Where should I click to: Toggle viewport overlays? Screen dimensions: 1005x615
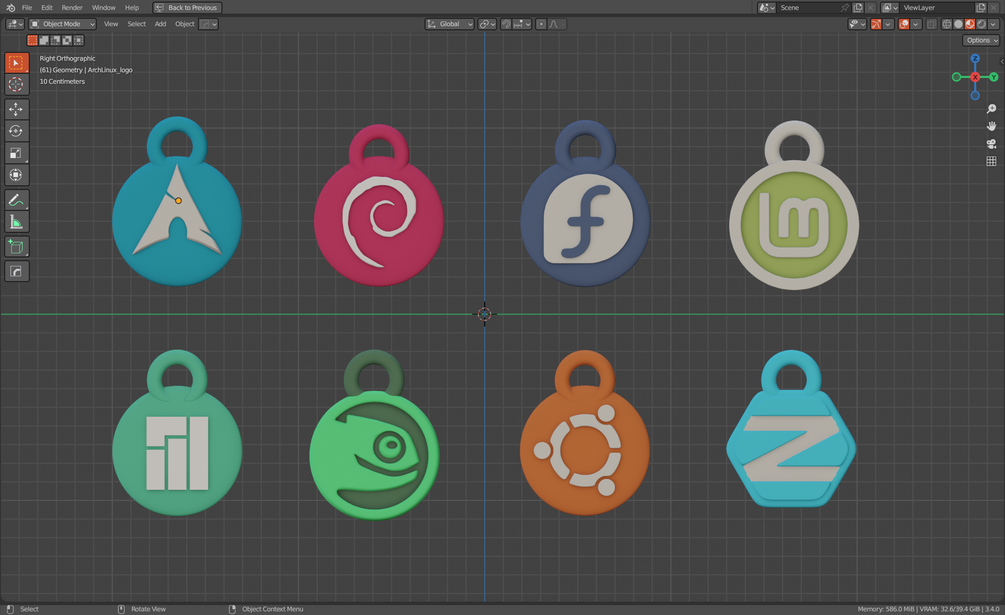[x=904, y=24]
